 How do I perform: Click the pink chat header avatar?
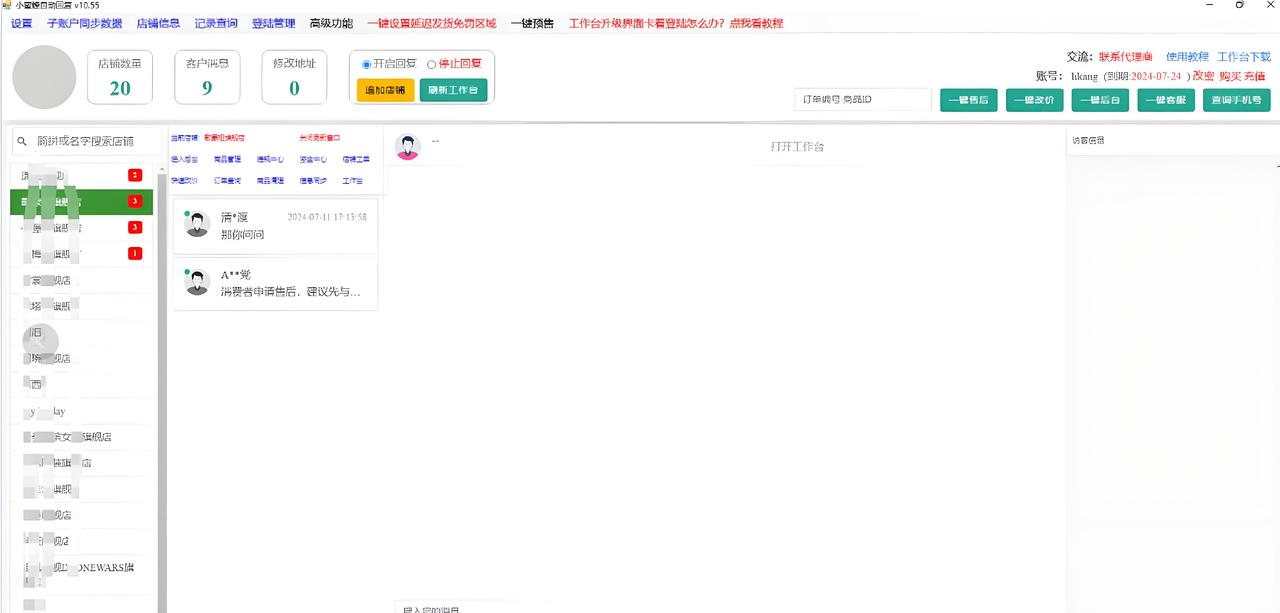408,147
